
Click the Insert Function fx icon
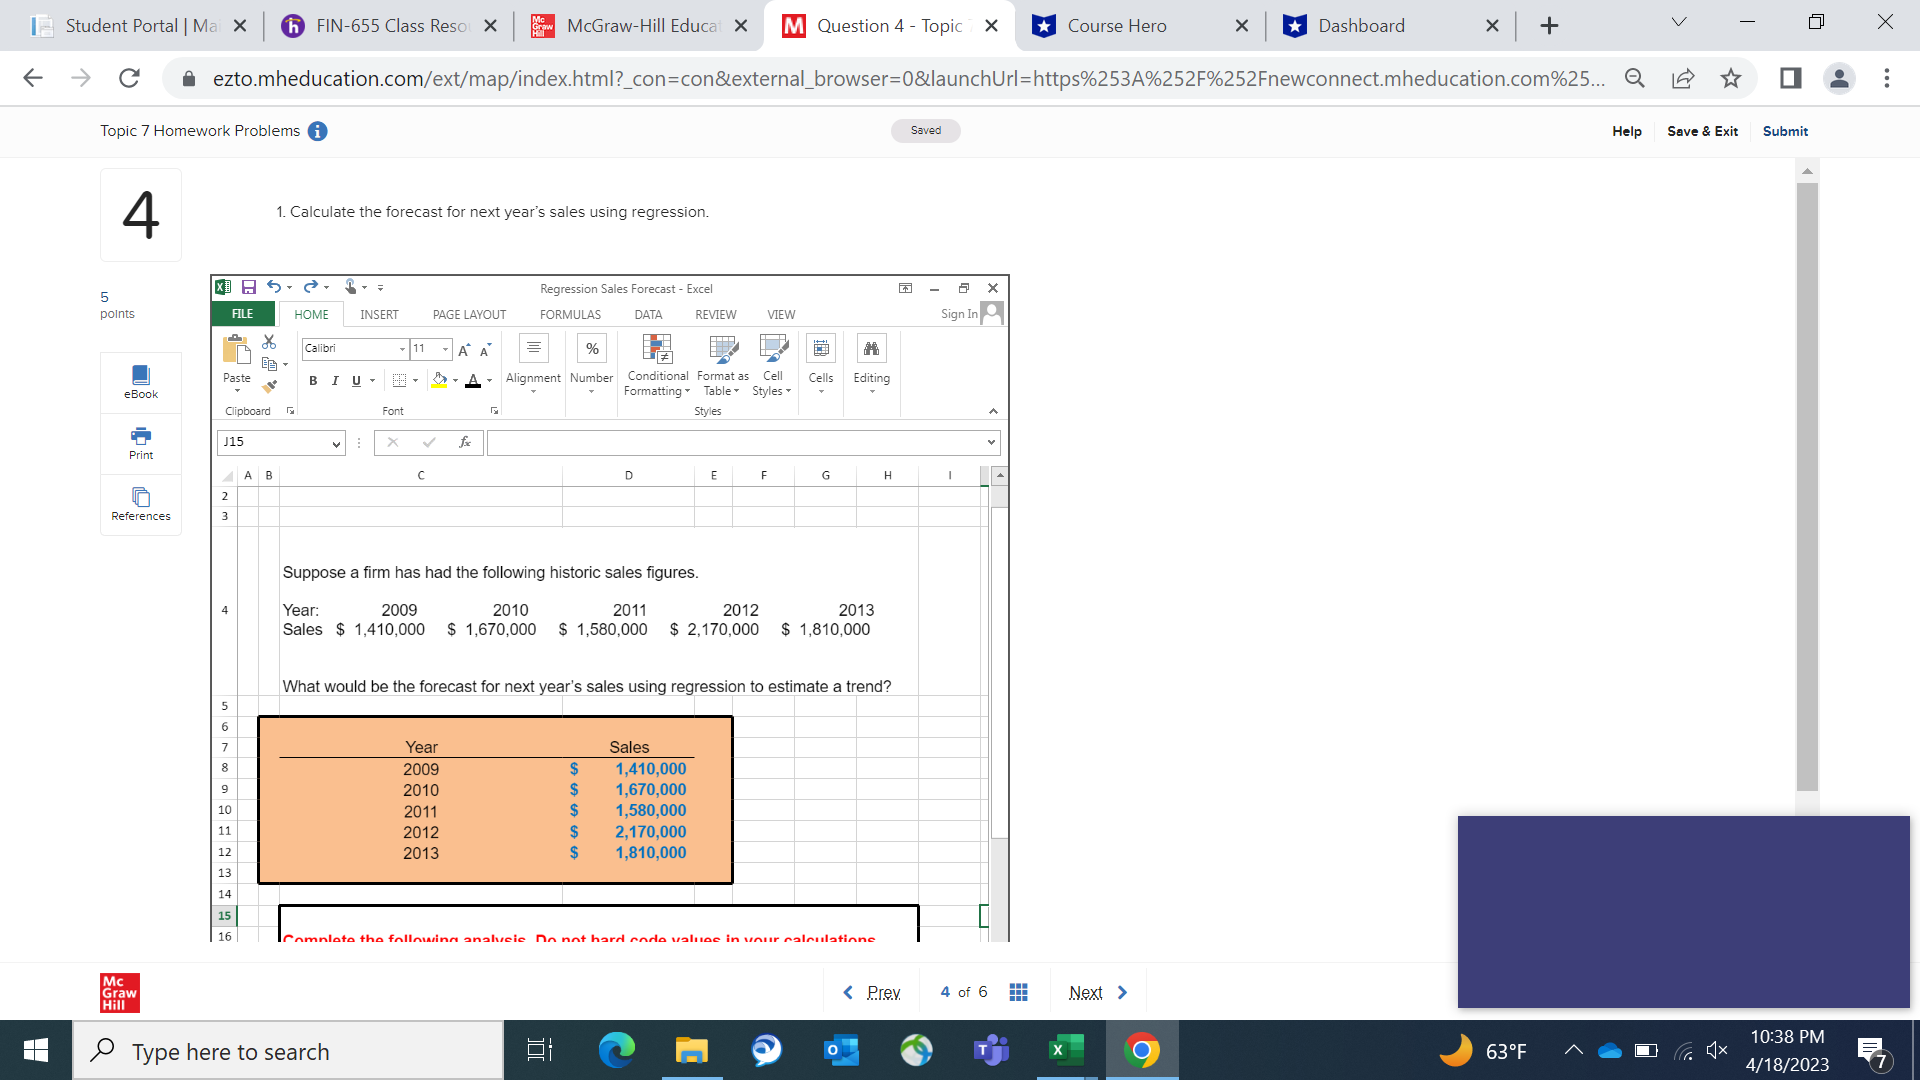pyautogui.click(x=464, y=441)
